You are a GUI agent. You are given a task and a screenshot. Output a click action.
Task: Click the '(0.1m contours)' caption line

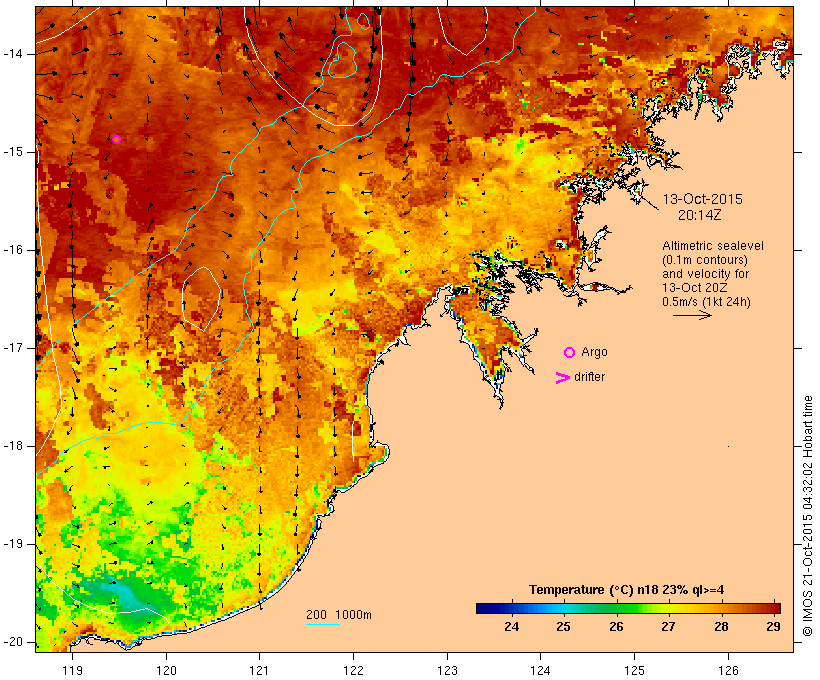click(704, 260)
